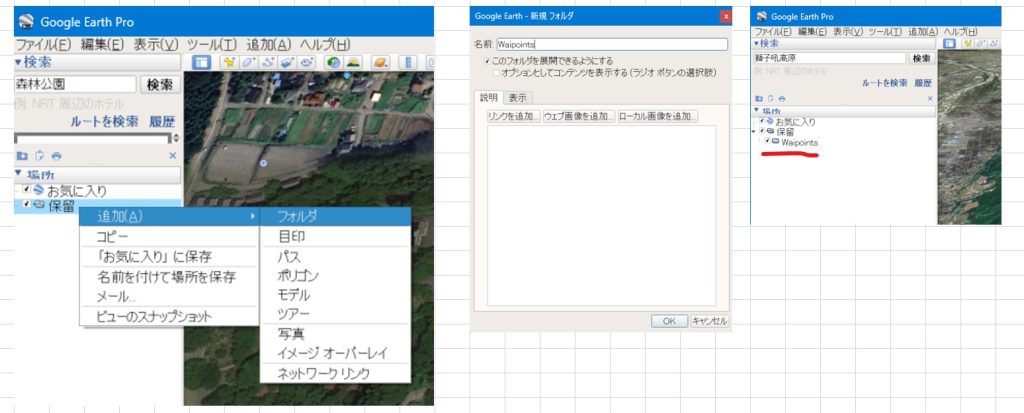Collapse the 検索 panel in the left window
Image resolution: width=1024 pixels, height=413 pixels.
(x=18, y=63)
